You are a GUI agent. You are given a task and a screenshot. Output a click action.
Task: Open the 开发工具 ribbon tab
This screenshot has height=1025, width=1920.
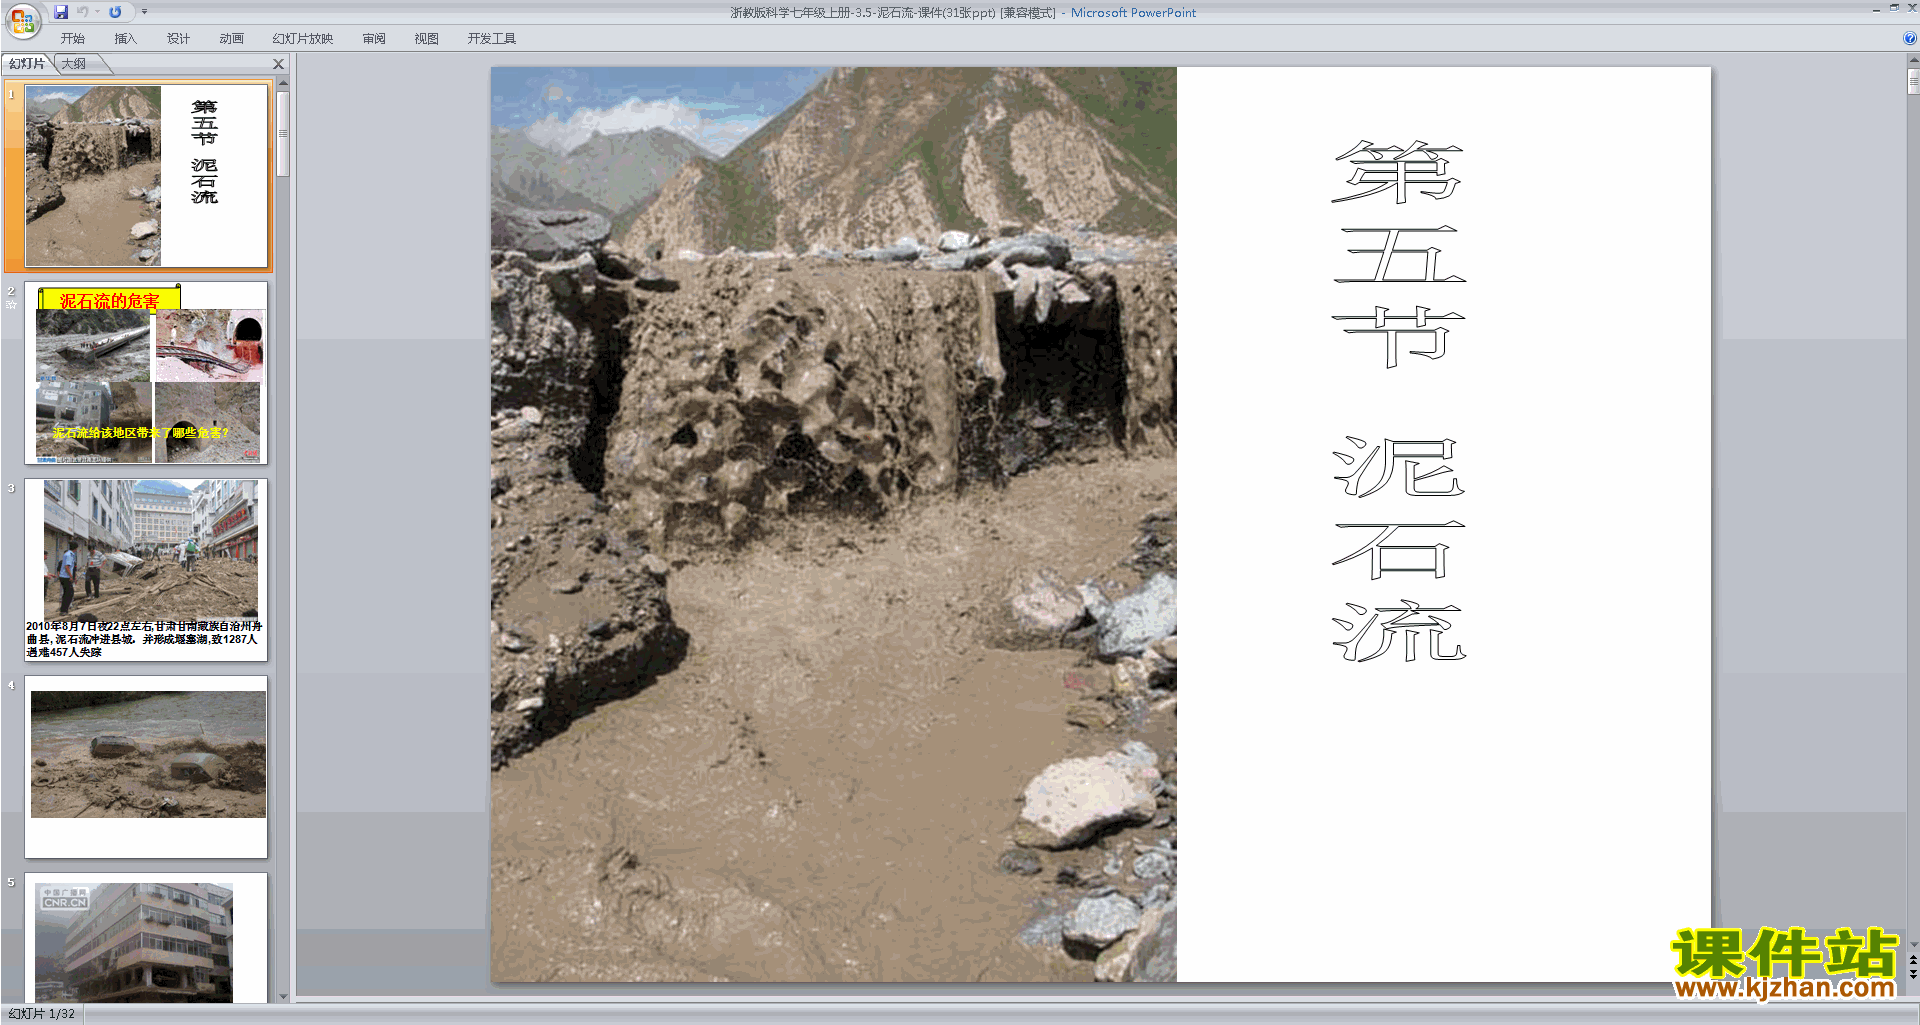coord(491,39)
